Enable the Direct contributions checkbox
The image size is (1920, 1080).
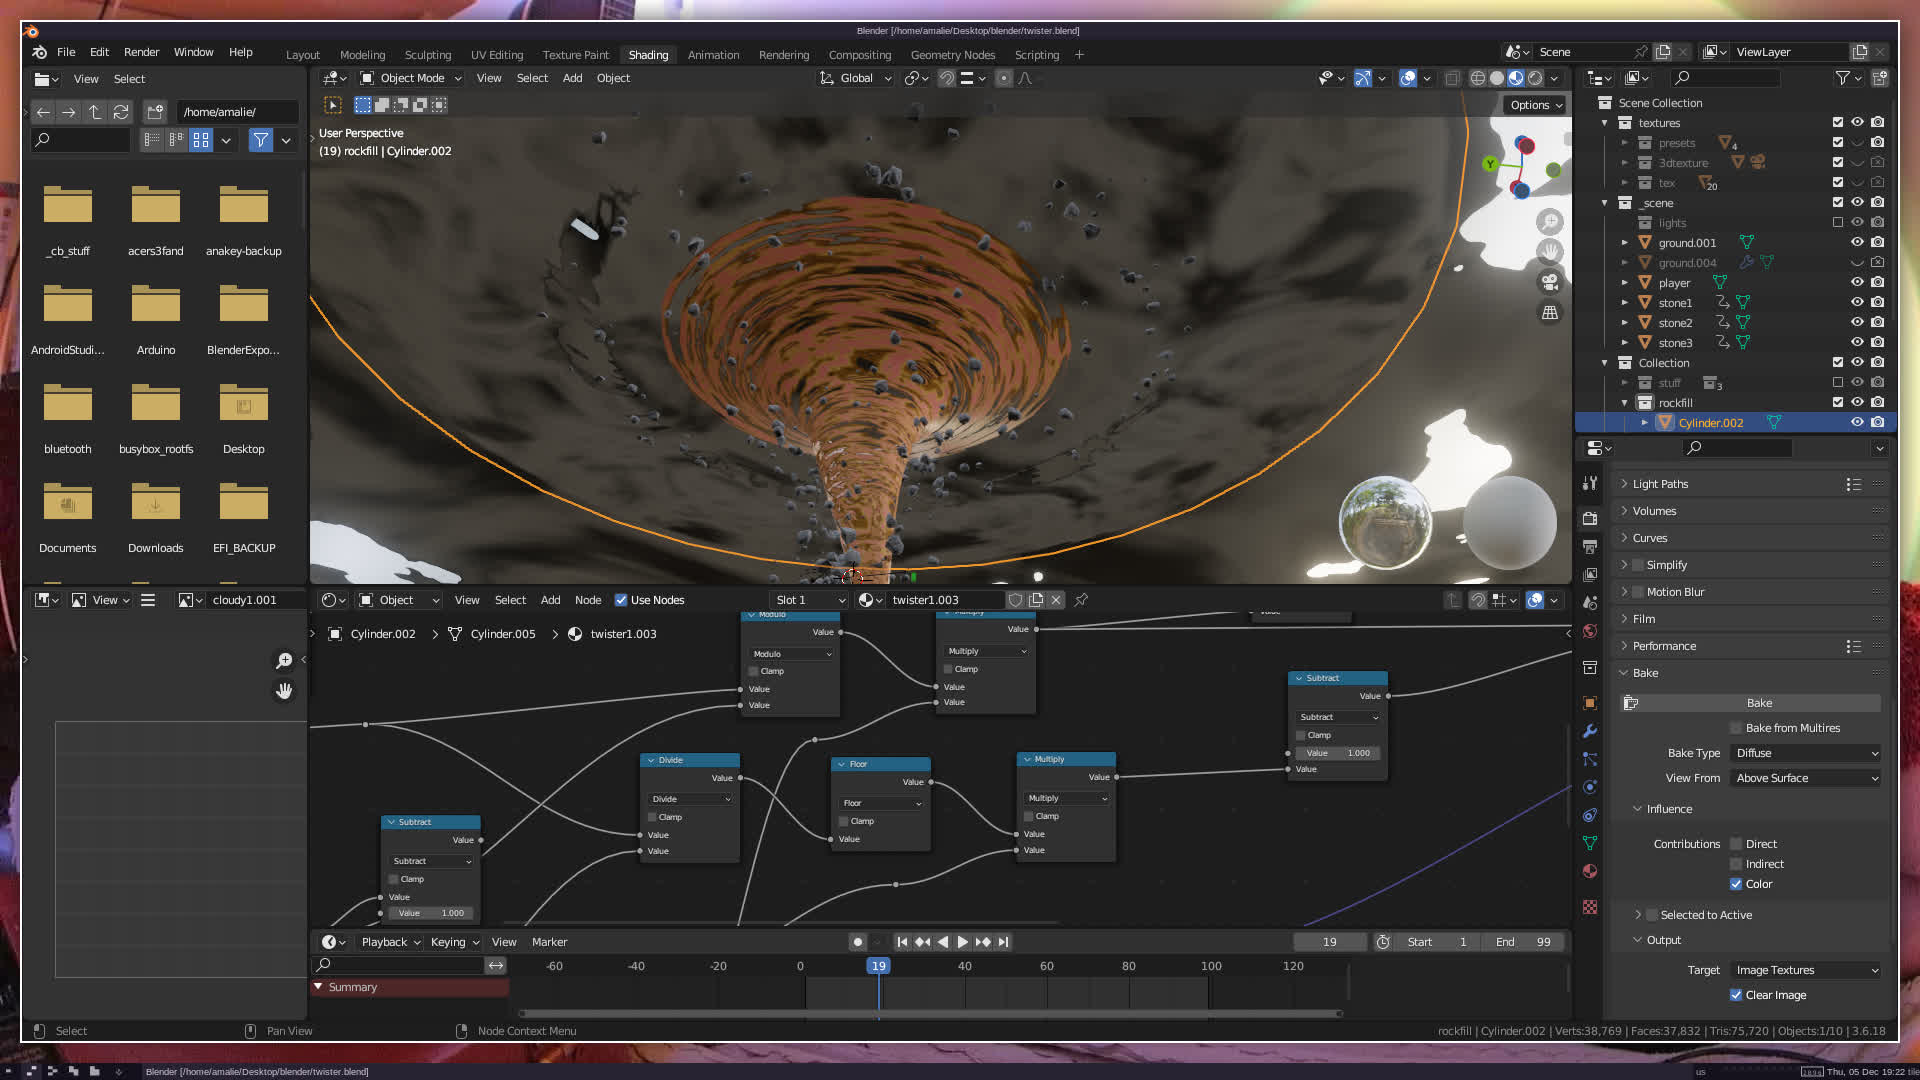pyautogui.click(x=1737, y=844)
